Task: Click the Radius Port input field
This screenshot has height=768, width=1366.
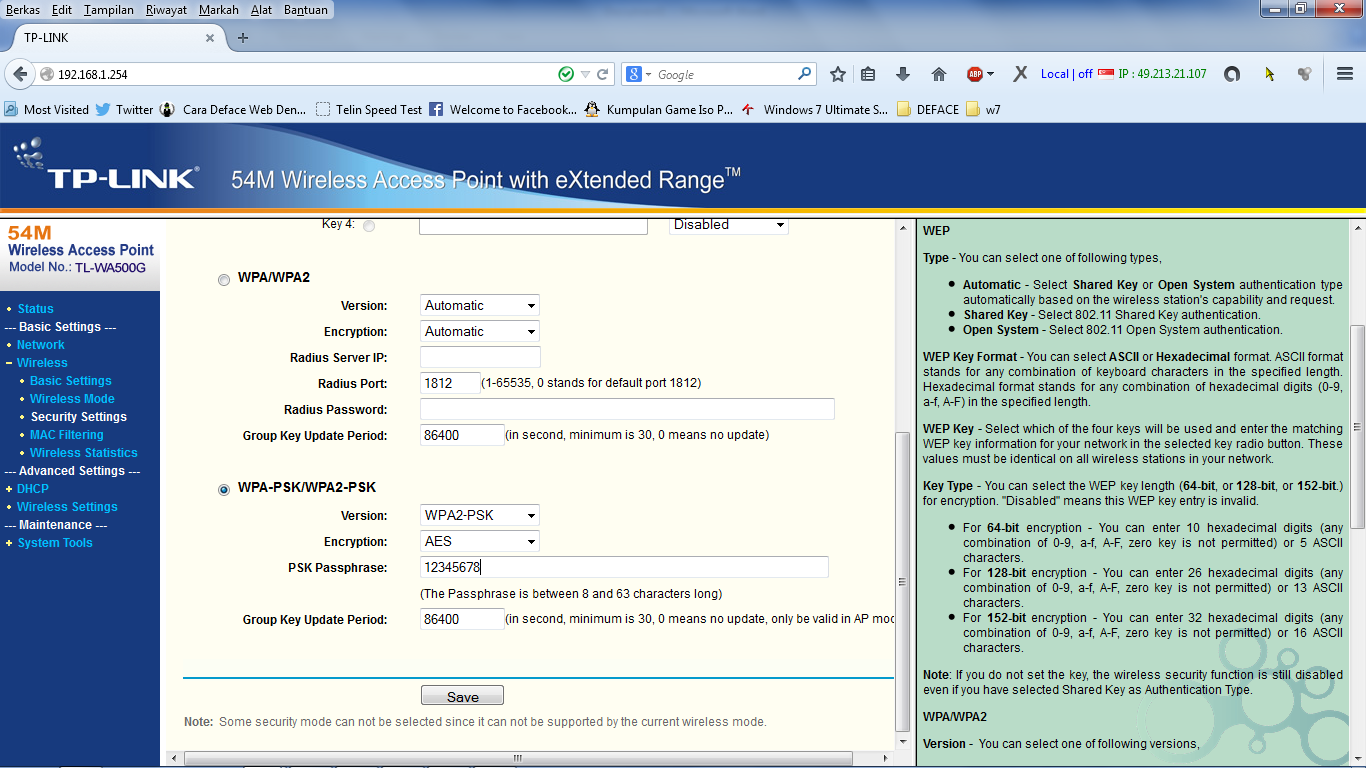Action: (x=450, y=383)
